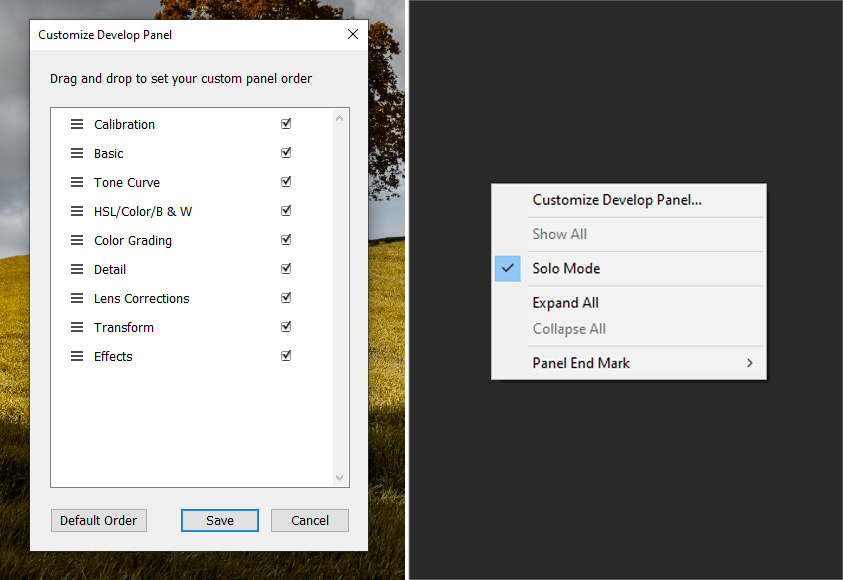
Task: Choose Collapse All from the context menu
Action: coord(628,328)
